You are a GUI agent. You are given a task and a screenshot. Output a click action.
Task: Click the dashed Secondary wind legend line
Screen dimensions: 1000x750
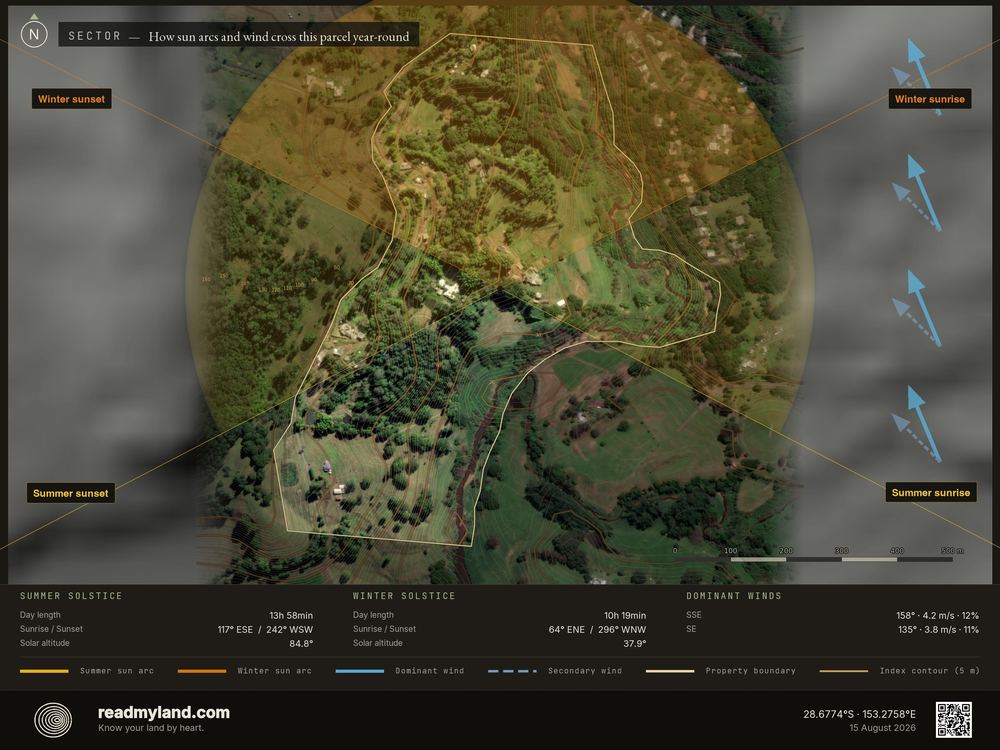tap(512, 671)
